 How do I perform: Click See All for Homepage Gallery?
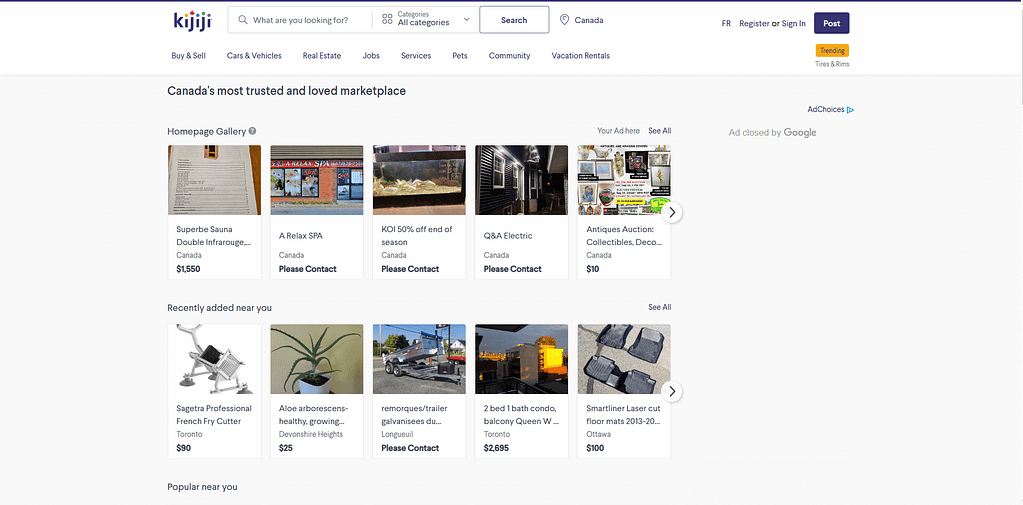pos(660,131)
